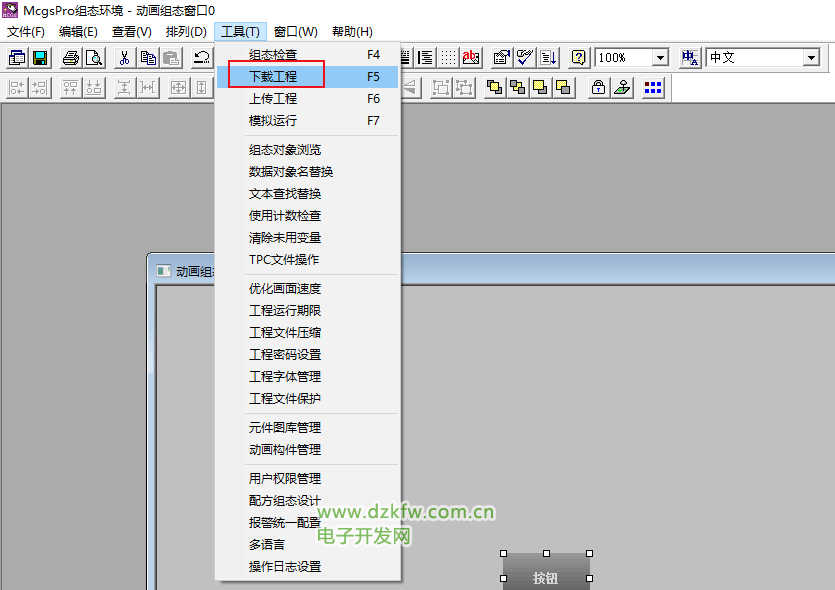
Task: Select 下载工程 from the Tools menu
Action: pos(273,76)
